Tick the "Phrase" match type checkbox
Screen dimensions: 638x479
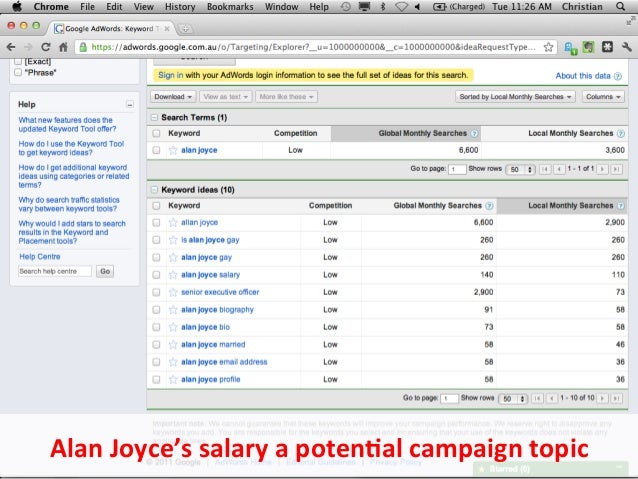pyautogui.click(x=18, y=72)
